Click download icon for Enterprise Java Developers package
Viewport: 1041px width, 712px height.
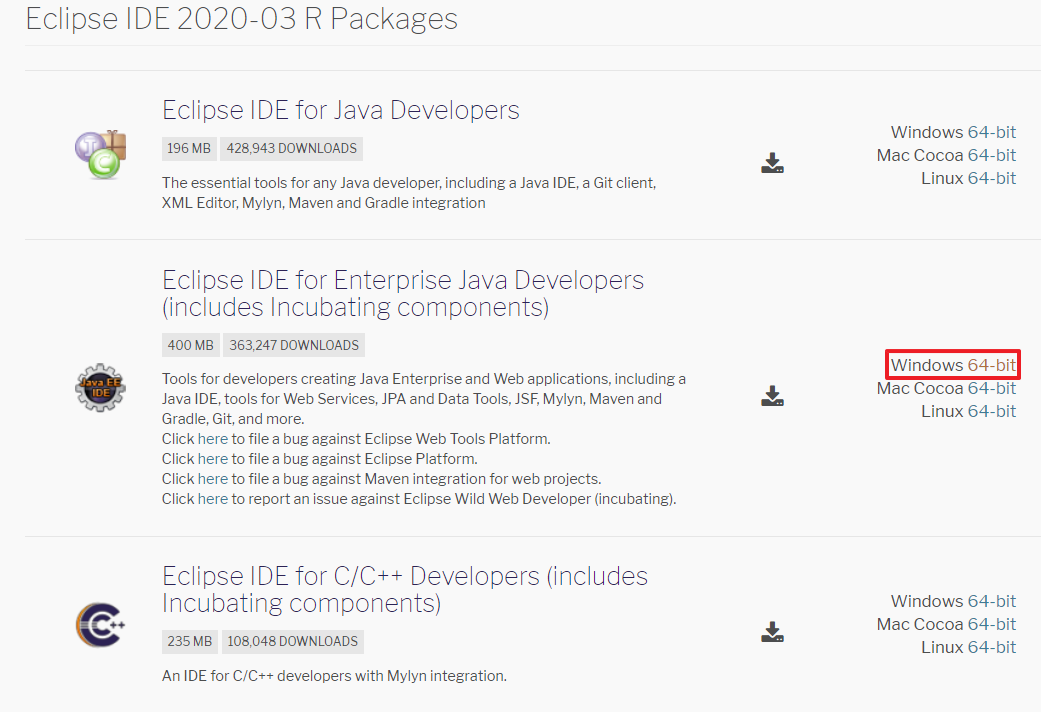[x=772, y=396]
